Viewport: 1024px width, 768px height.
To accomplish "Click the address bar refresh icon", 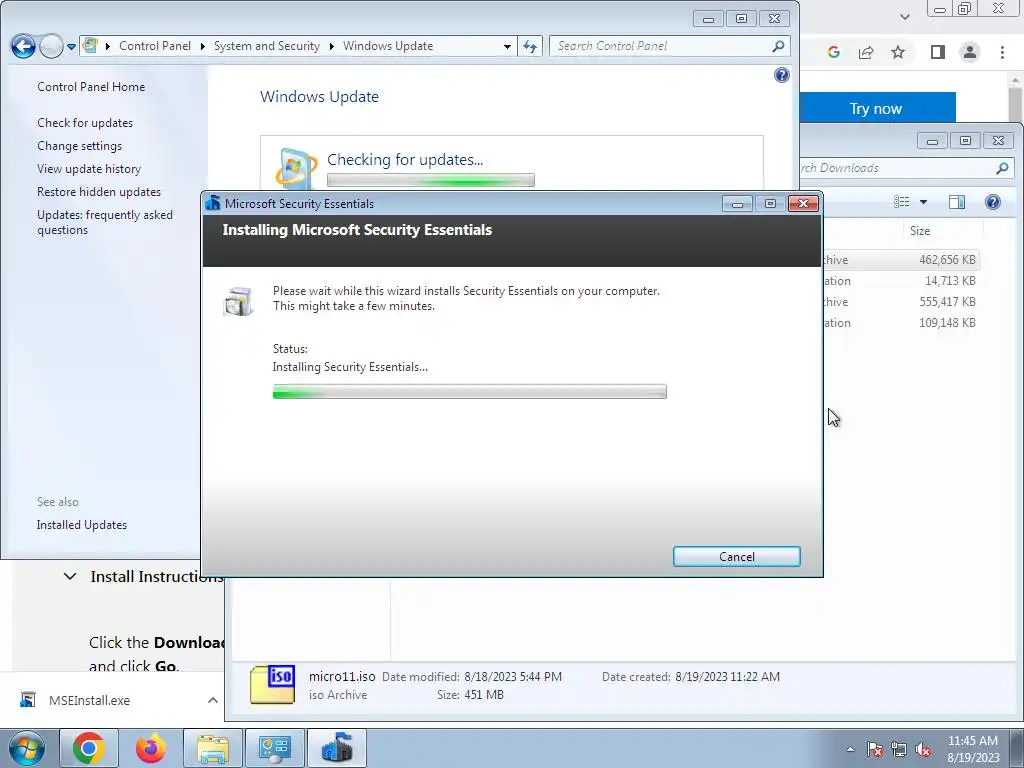I will click(530, 46).
